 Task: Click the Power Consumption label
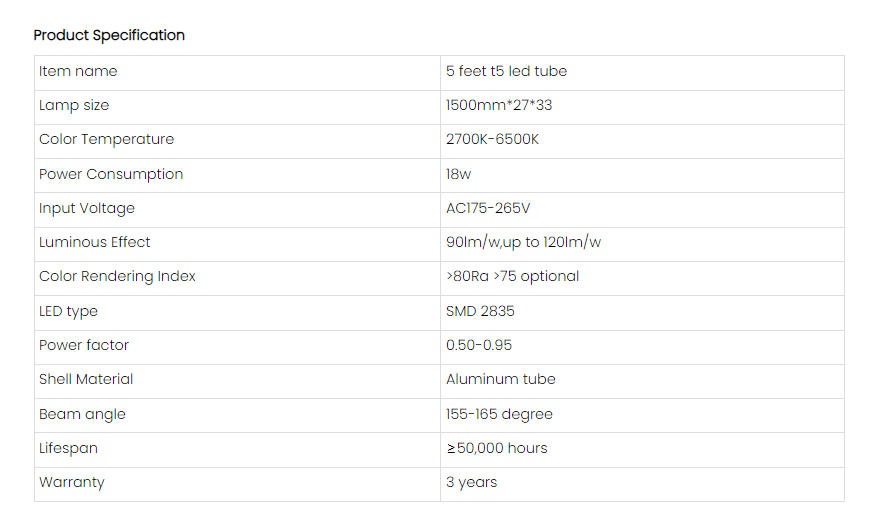(111, 174)
